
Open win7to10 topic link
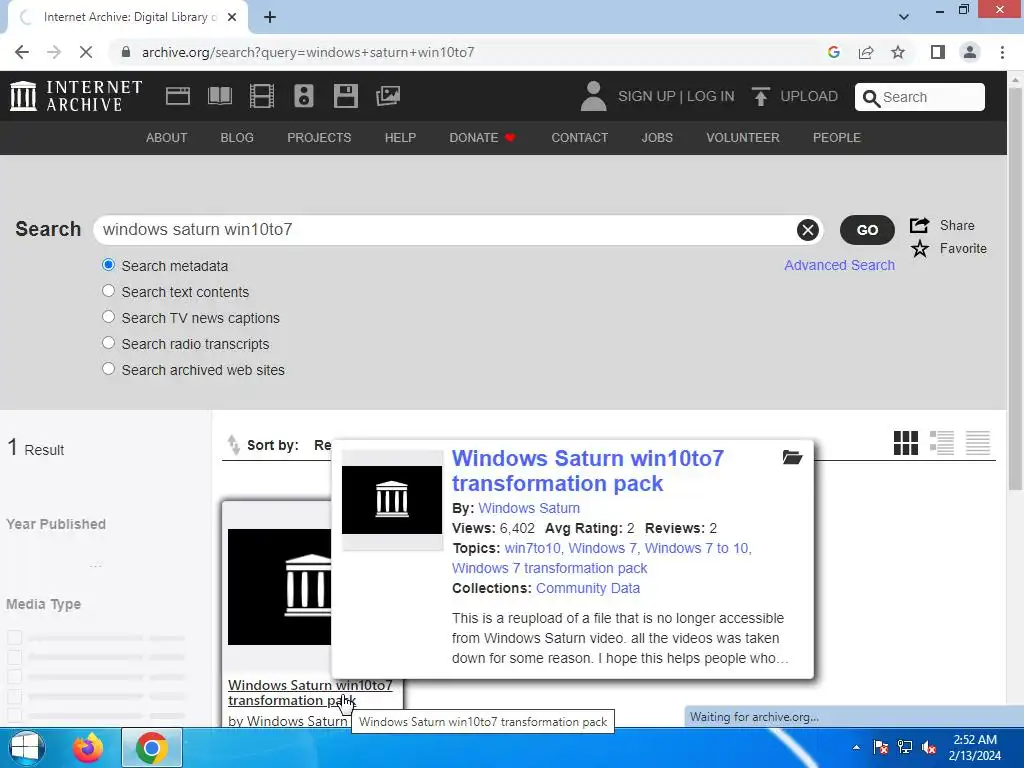click(532, 548)
